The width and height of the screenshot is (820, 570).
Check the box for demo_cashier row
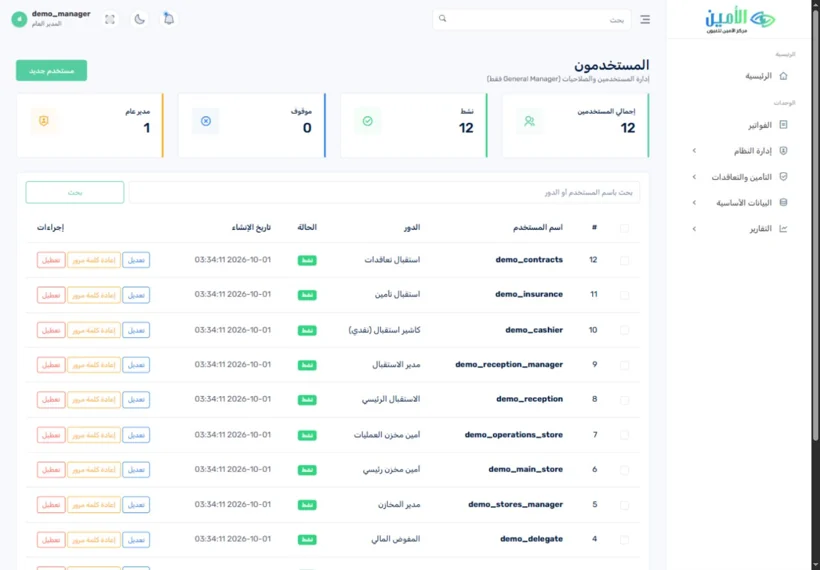624,330
